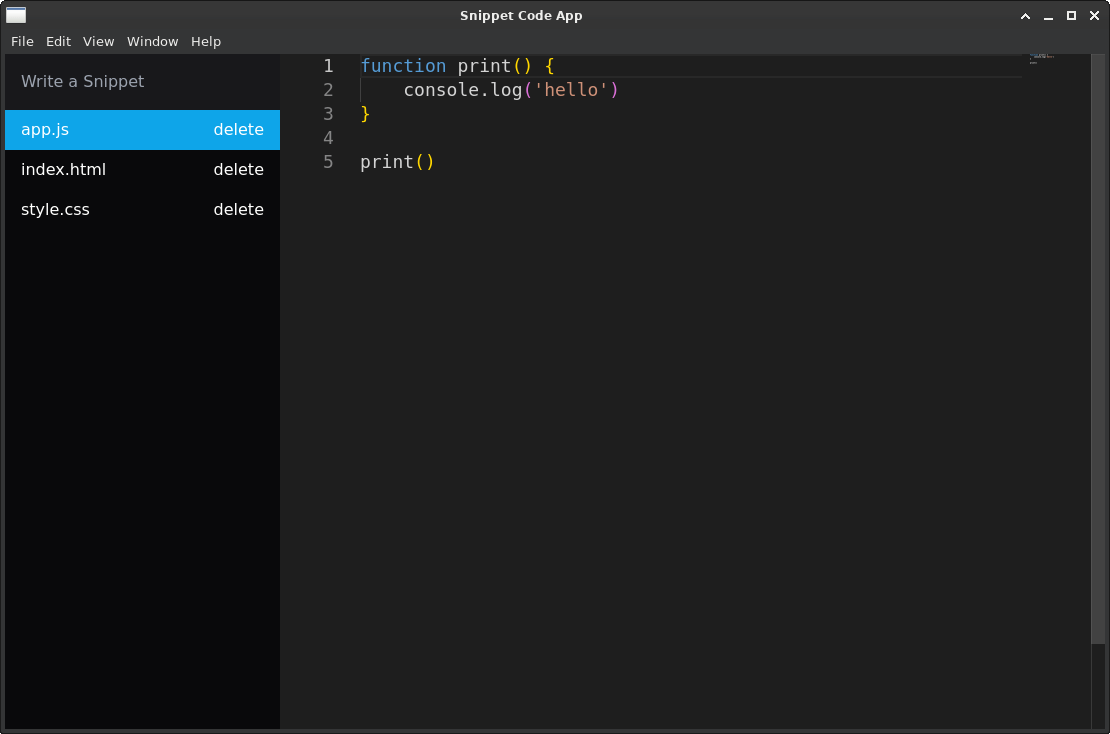Click line number 5 in the gutter

(328, 162)
